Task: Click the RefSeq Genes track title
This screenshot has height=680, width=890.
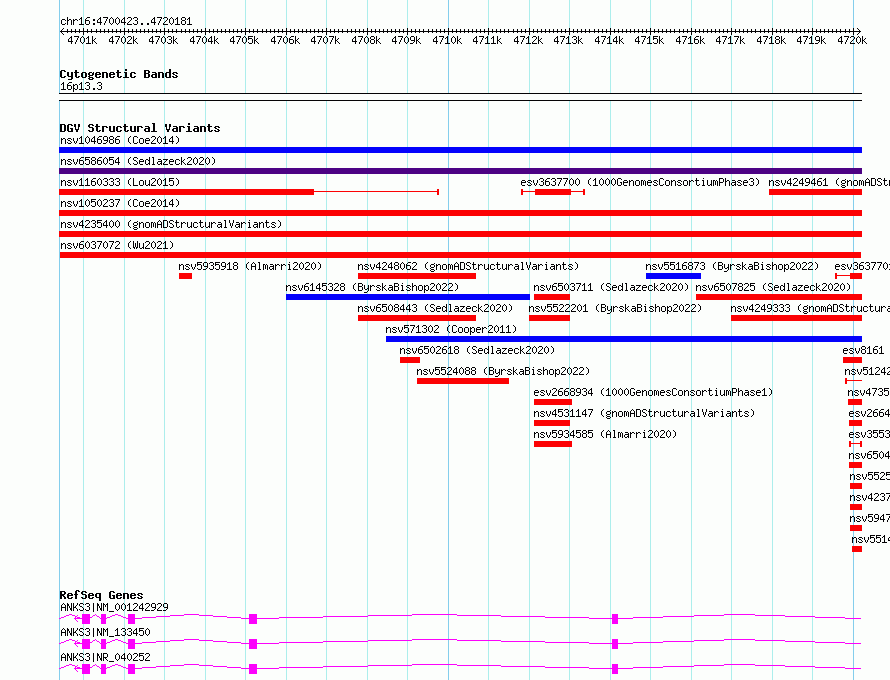Action: click(x=101, y=595)
